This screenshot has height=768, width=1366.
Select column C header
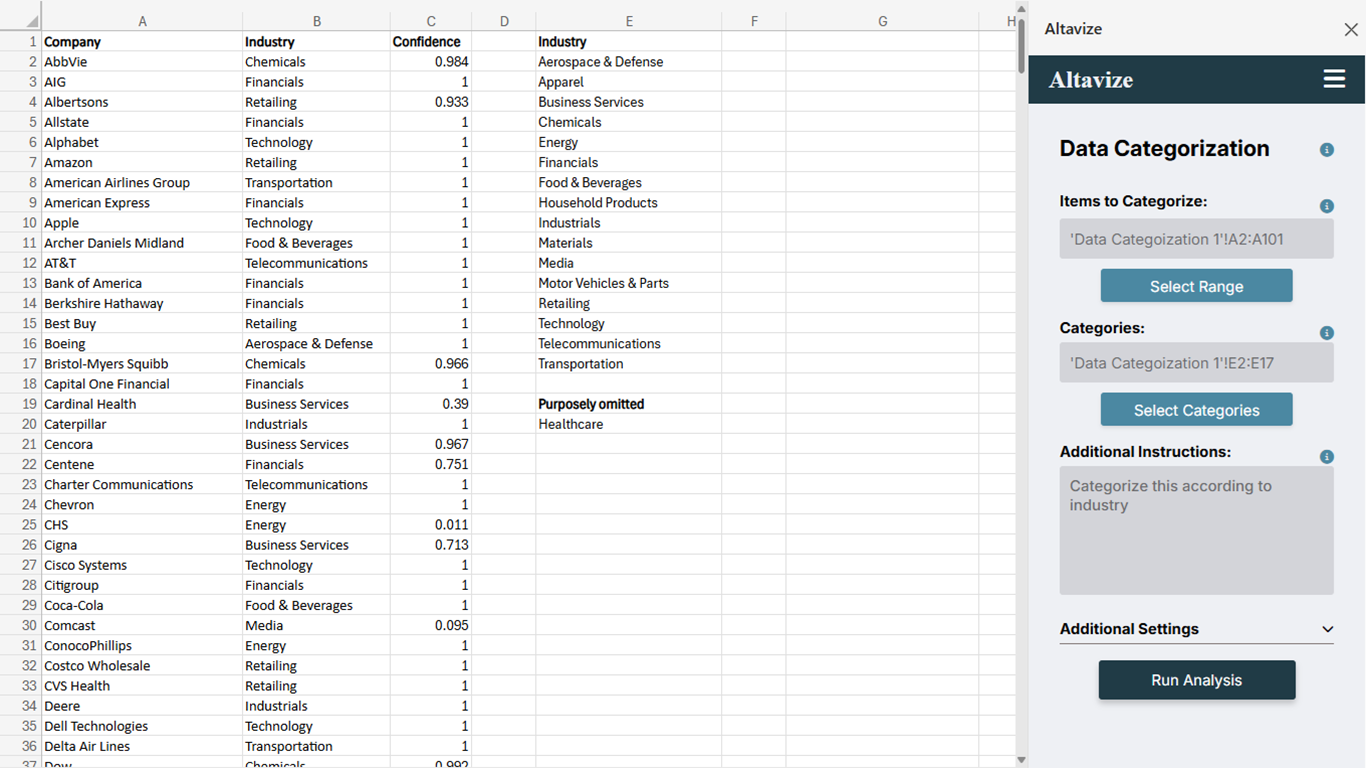coord(431,21)
